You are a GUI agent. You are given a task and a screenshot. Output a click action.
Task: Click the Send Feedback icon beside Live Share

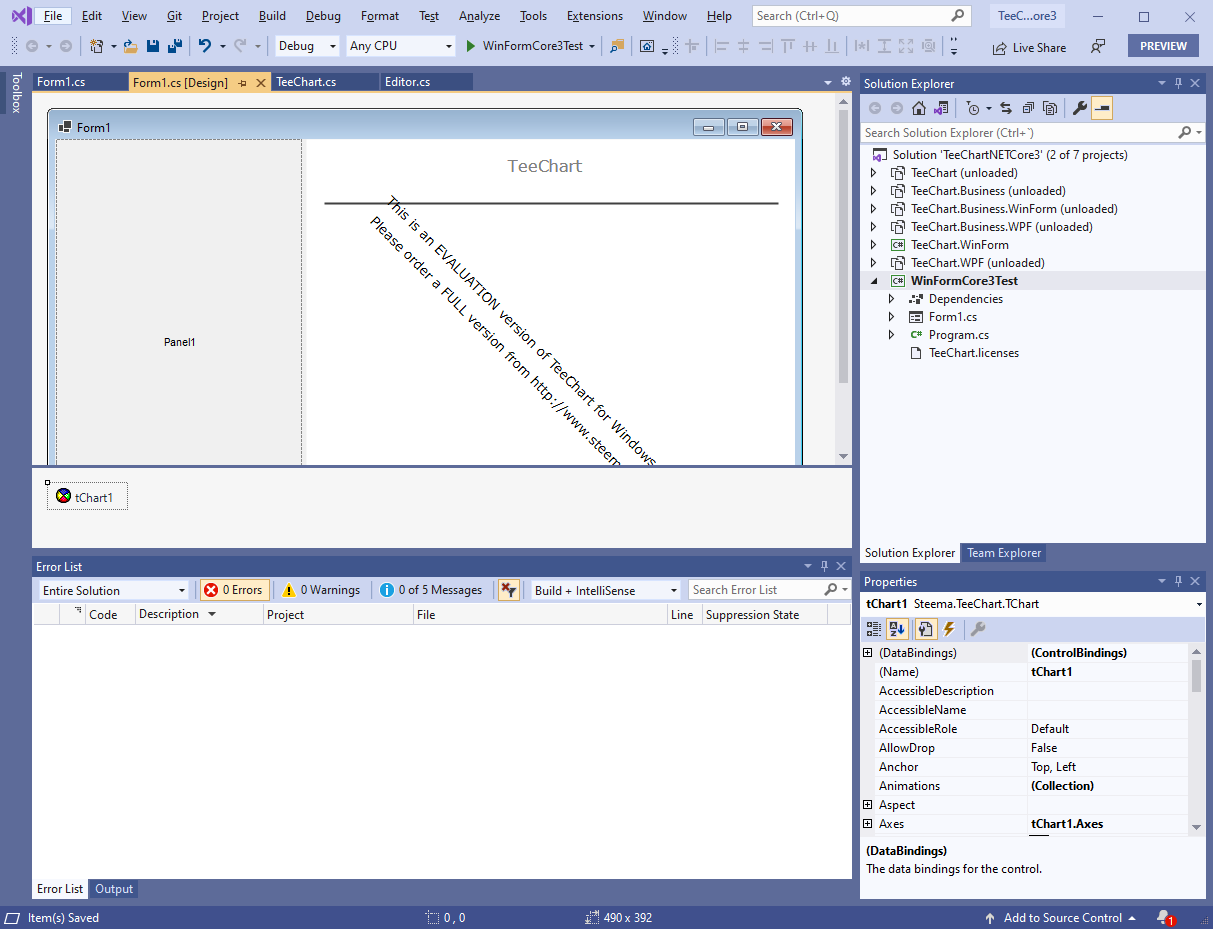click(x=1098, y=47)
